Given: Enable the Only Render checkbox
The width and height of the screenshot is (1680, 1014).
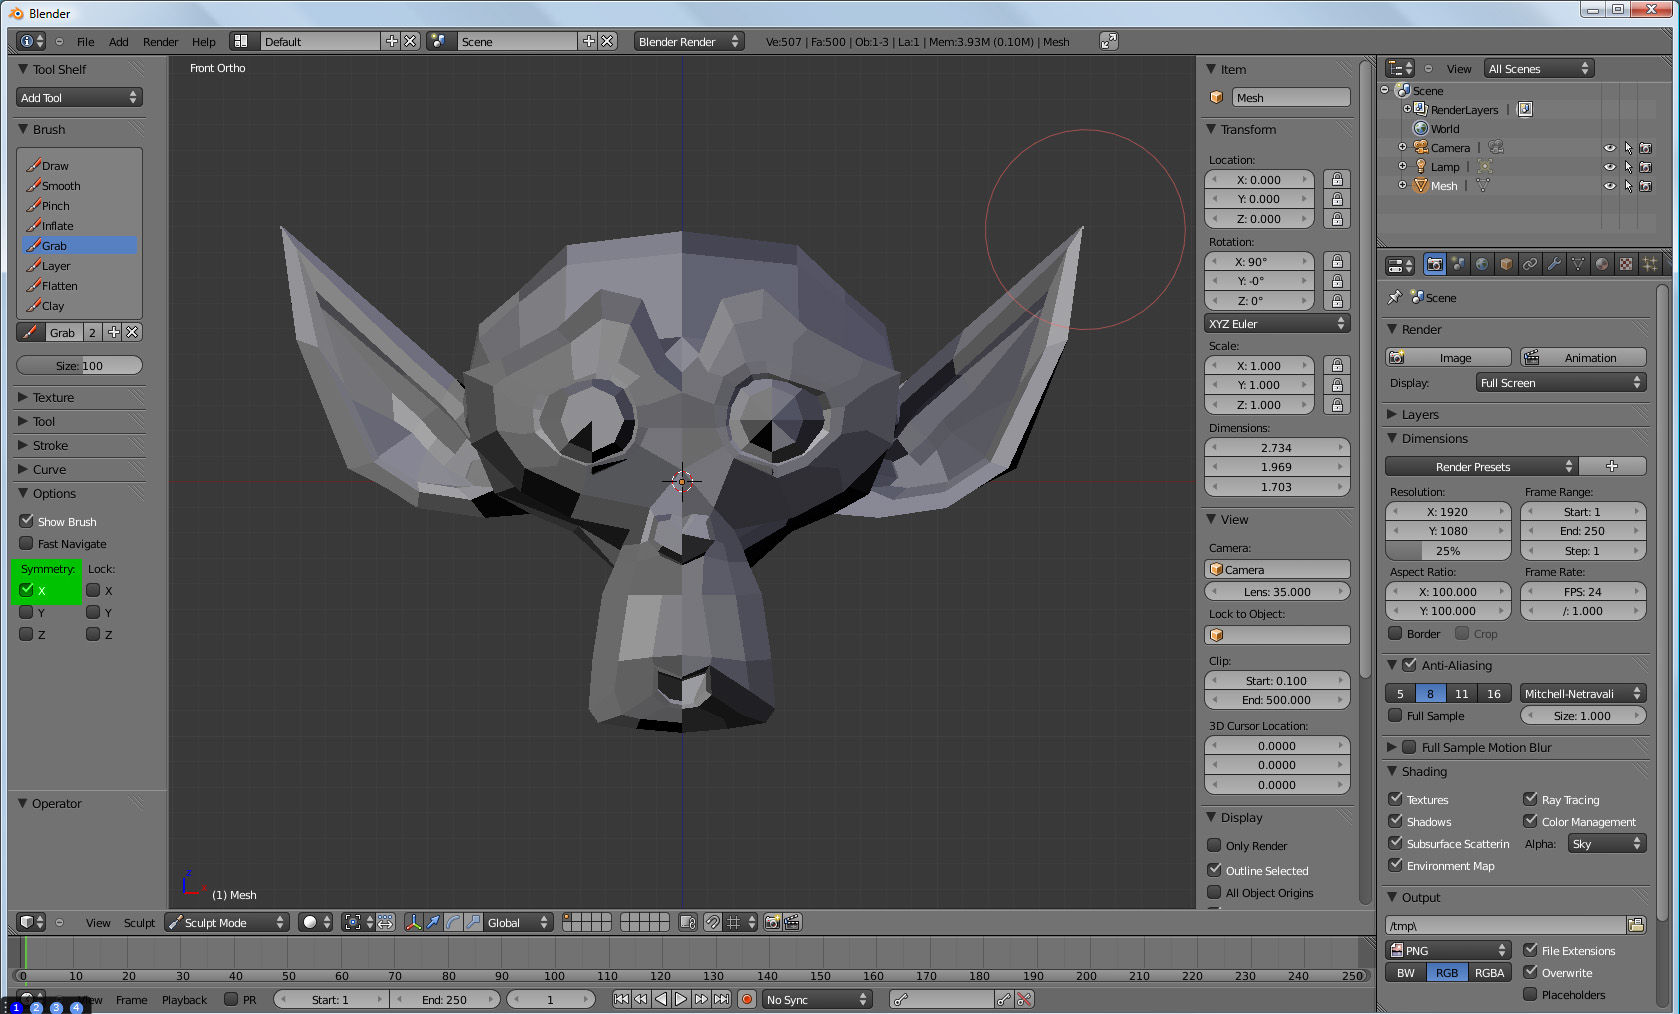Looking at the screenshot, I should 1214,845.
